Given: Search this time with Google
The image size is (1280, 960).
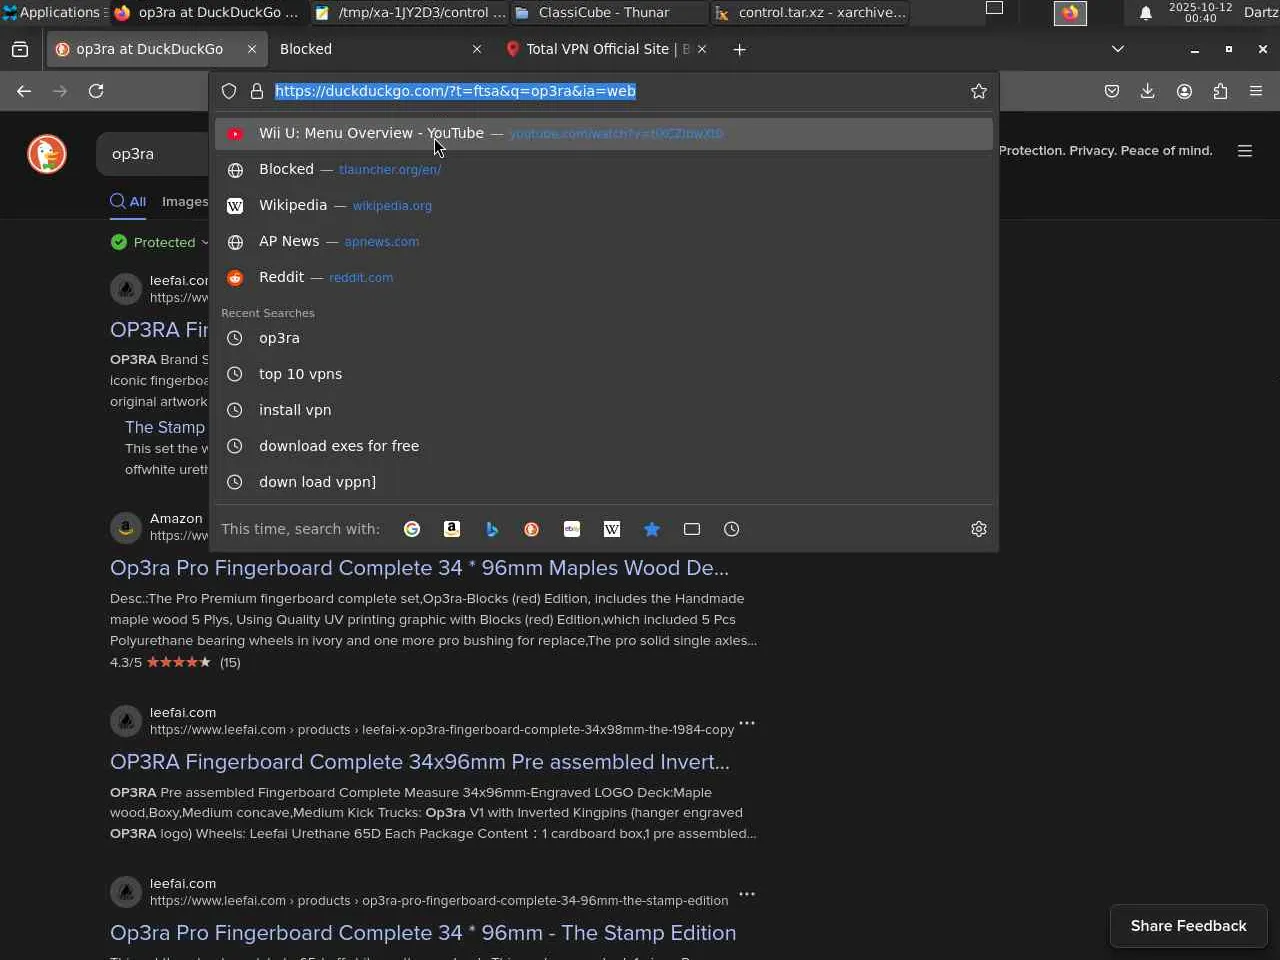Looking at the screenshot, I should pyautogui.click(x=412, y=529).
